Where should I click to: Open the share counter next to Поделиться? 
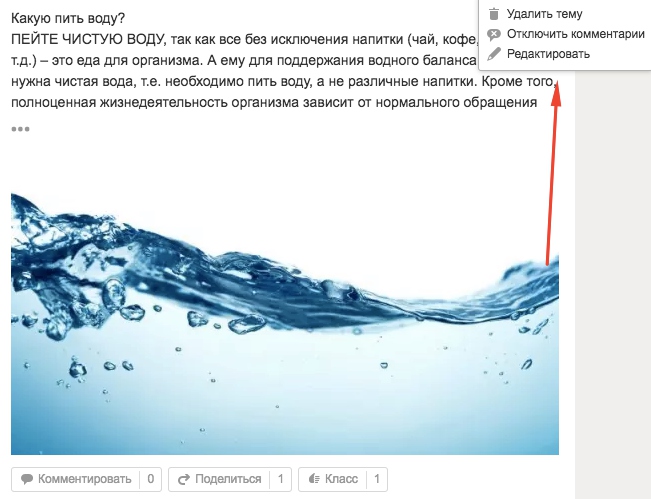point(281,479)
